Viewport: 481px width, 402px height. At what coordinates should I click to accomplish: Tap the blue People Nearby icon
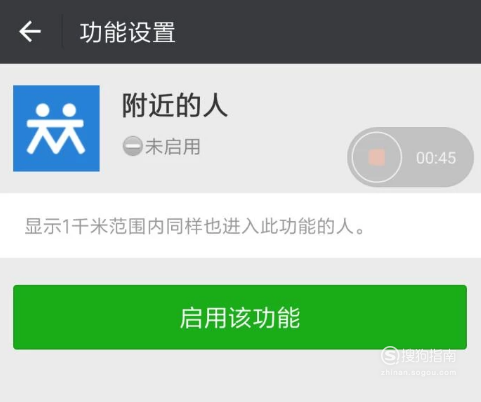(56, 128)
